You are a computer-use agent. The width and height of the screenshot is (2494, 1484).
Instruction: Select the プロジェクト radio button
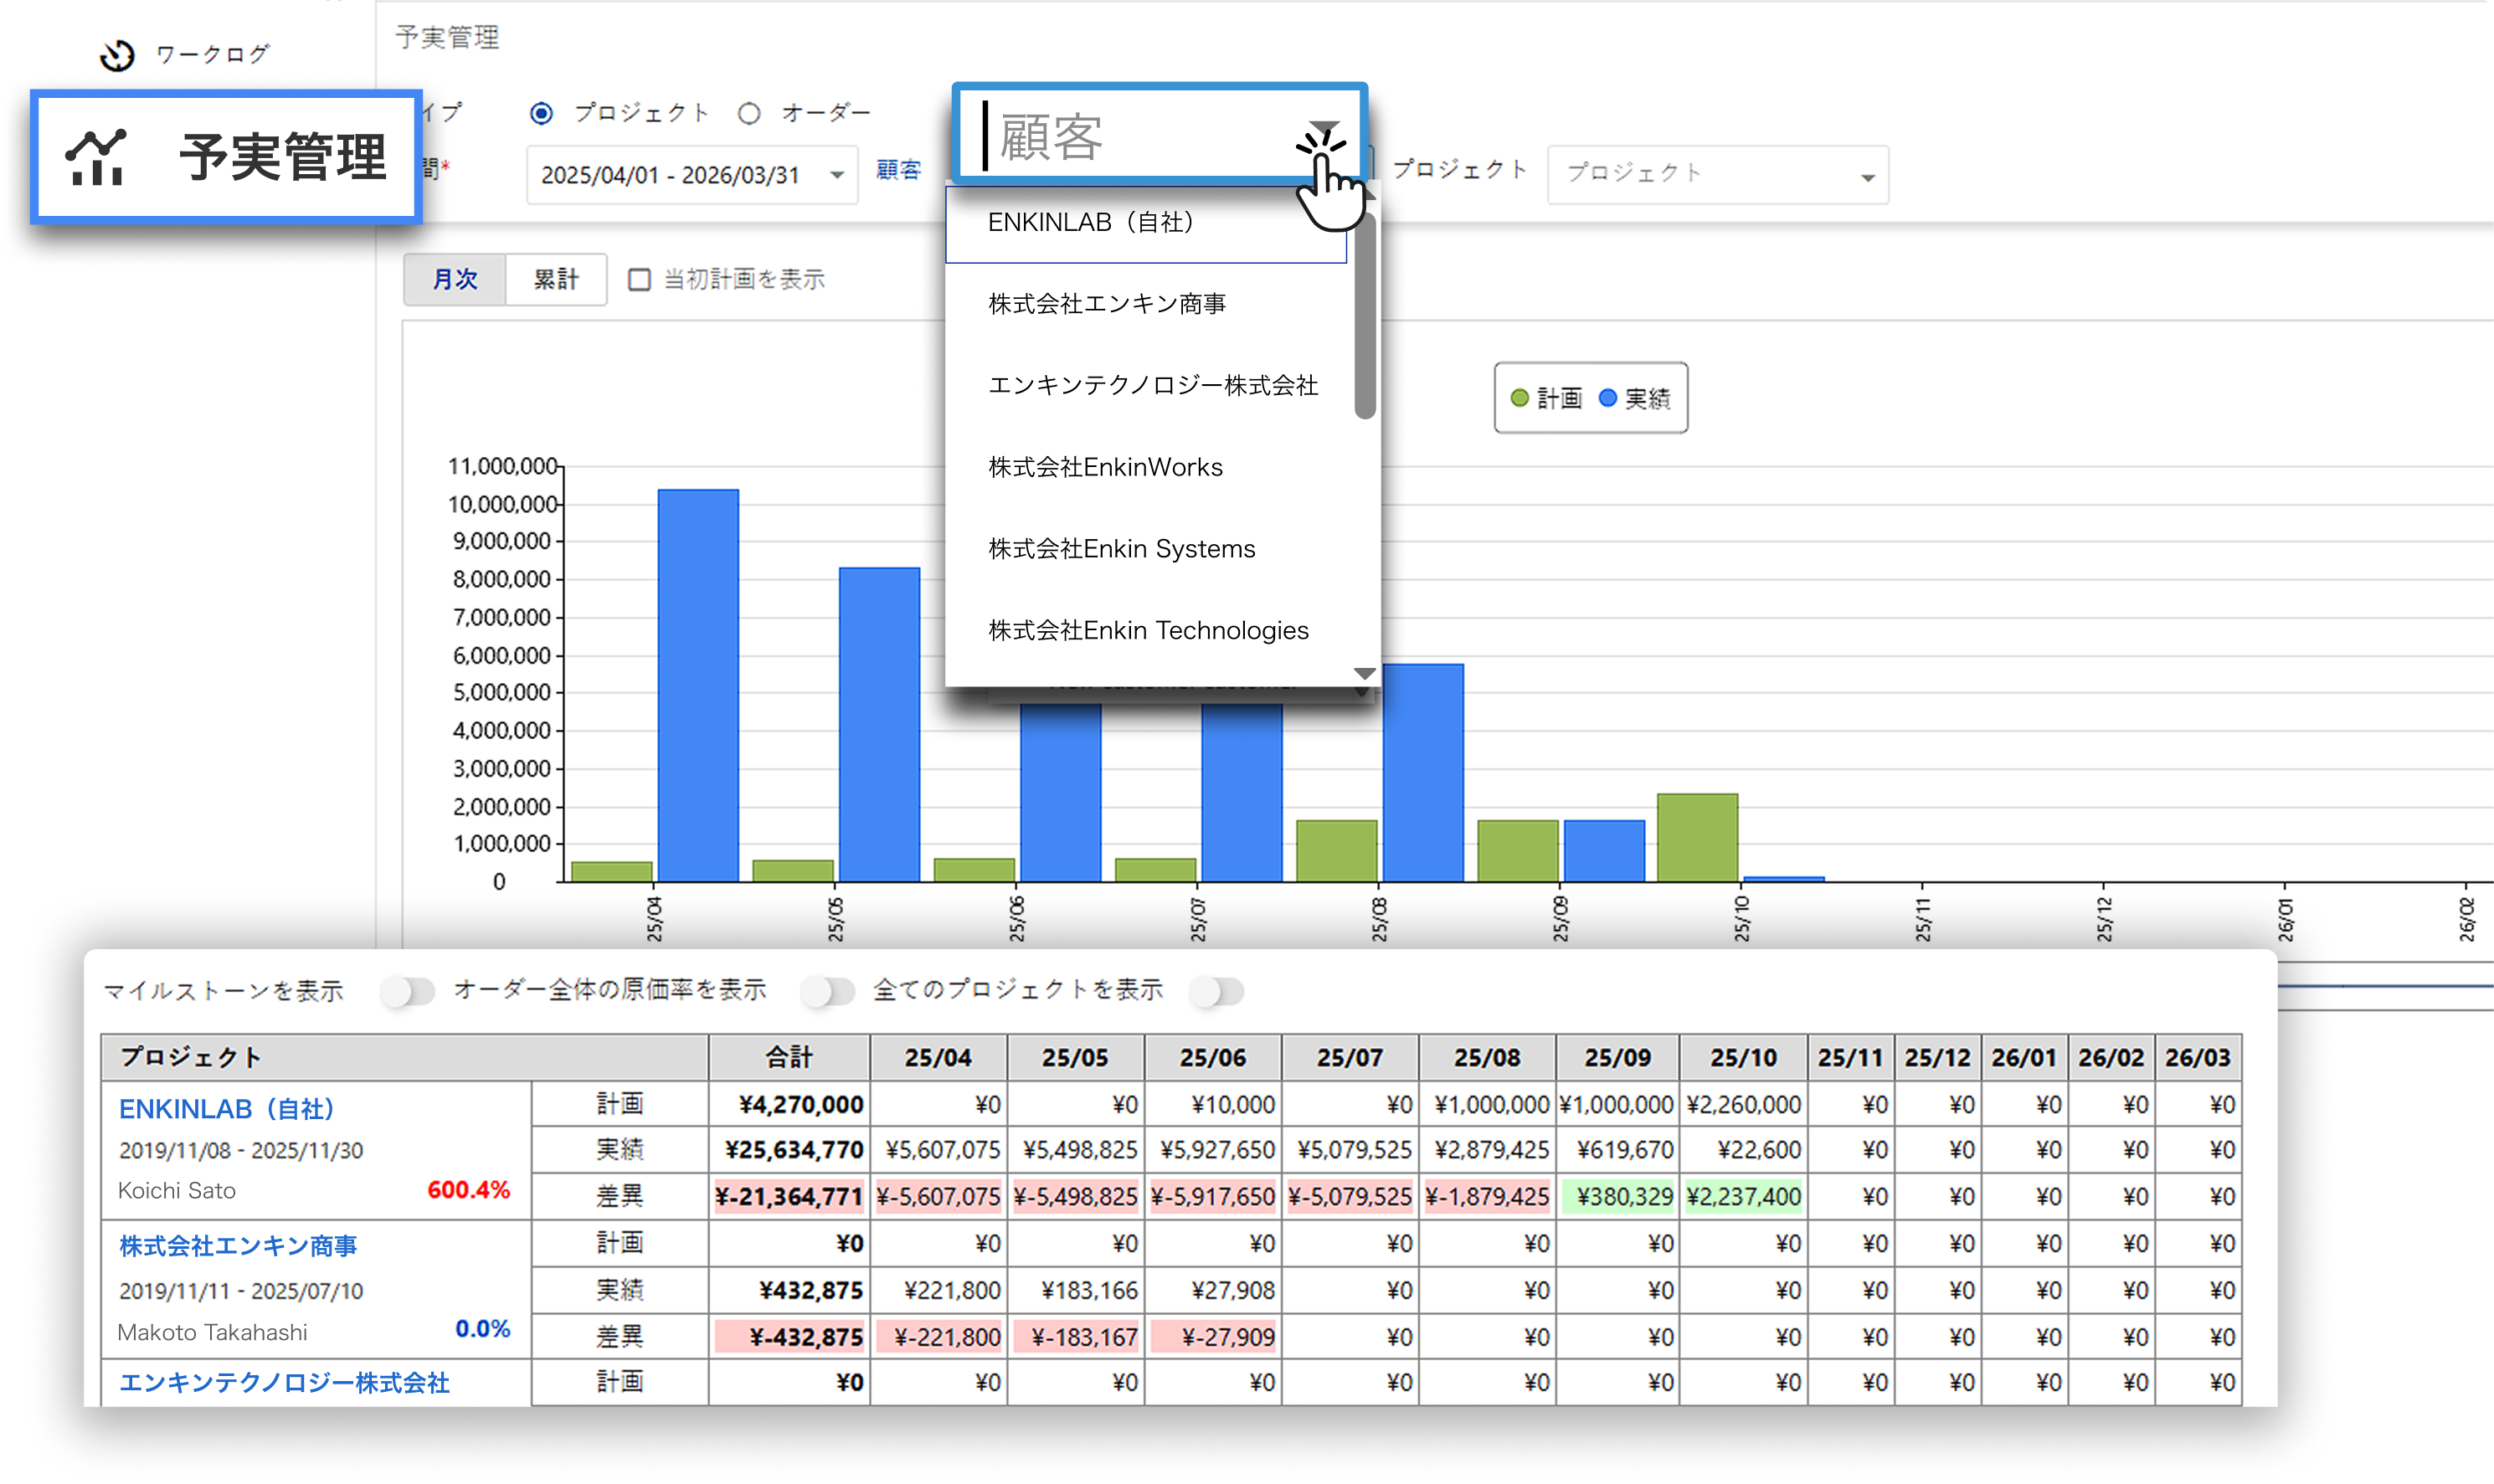[x=541, y=114]
